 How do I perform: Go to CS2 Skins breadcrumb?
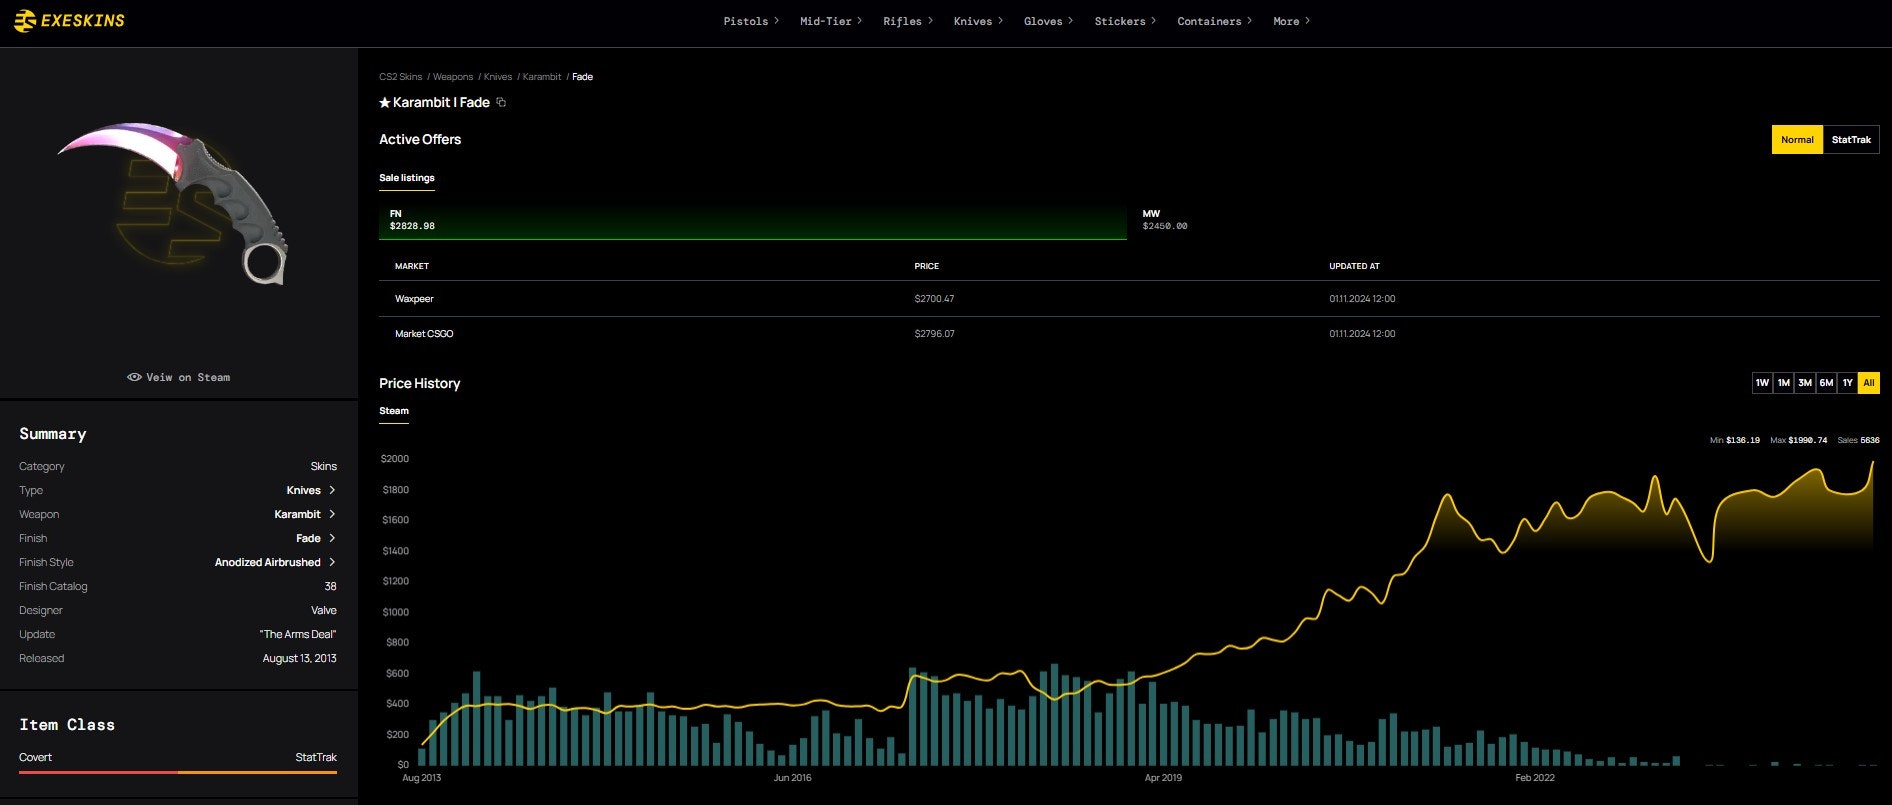[400, 77]
